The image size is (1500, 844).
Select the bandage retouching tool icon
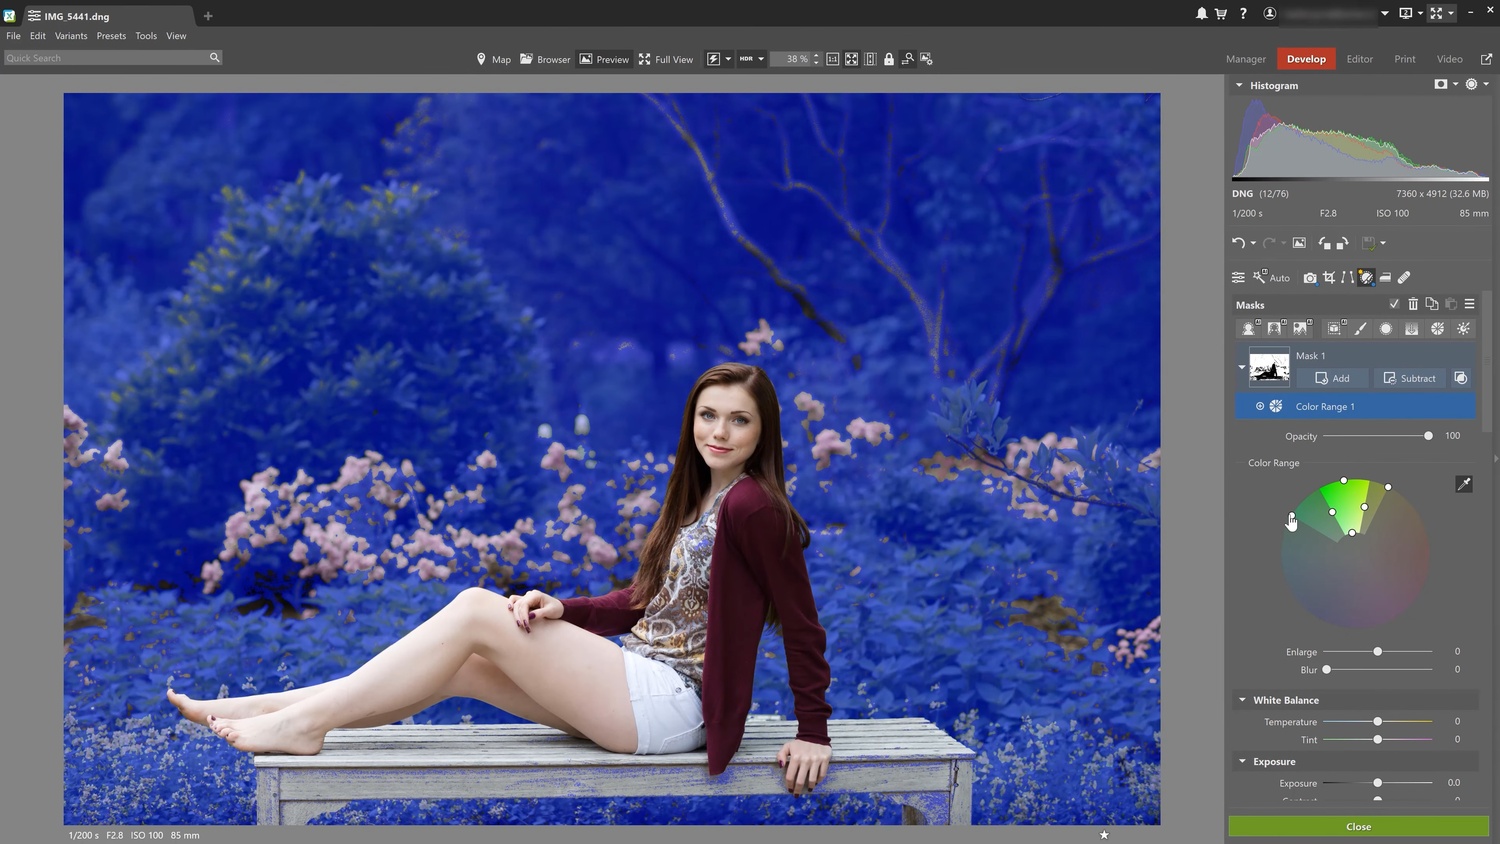[1404, 277]
